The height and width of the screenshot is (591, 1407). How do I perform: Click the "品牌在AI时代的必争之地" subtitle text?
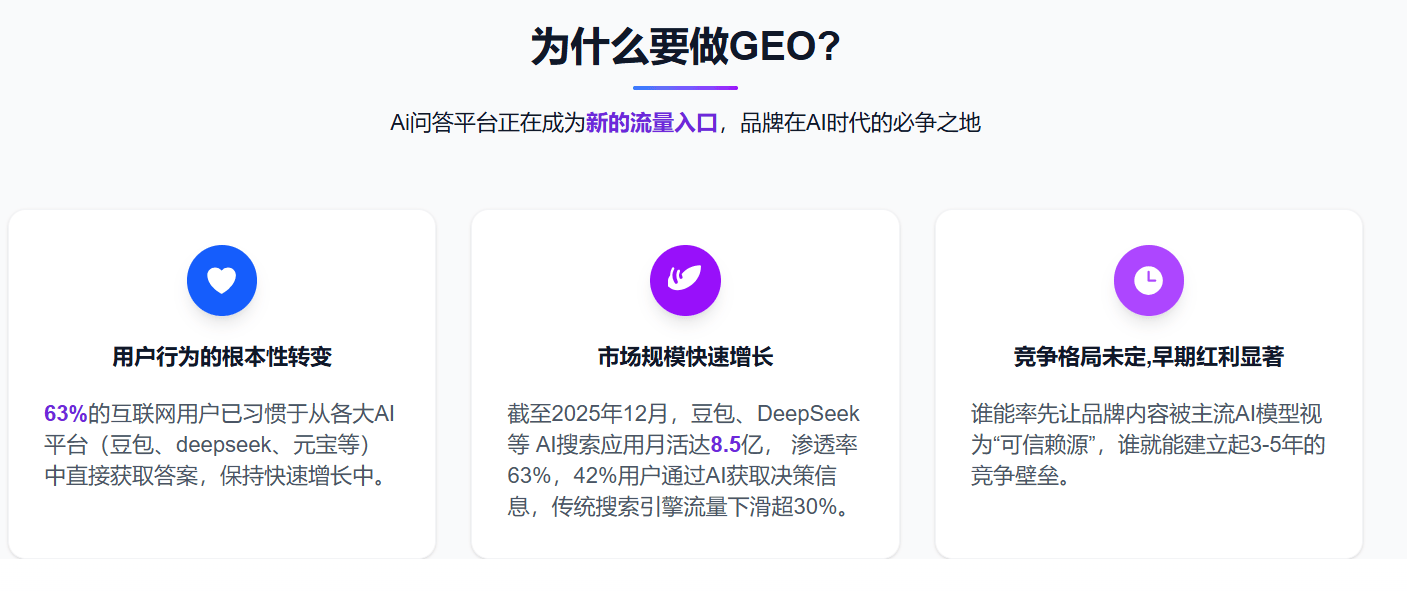click(x=861, y=123)
